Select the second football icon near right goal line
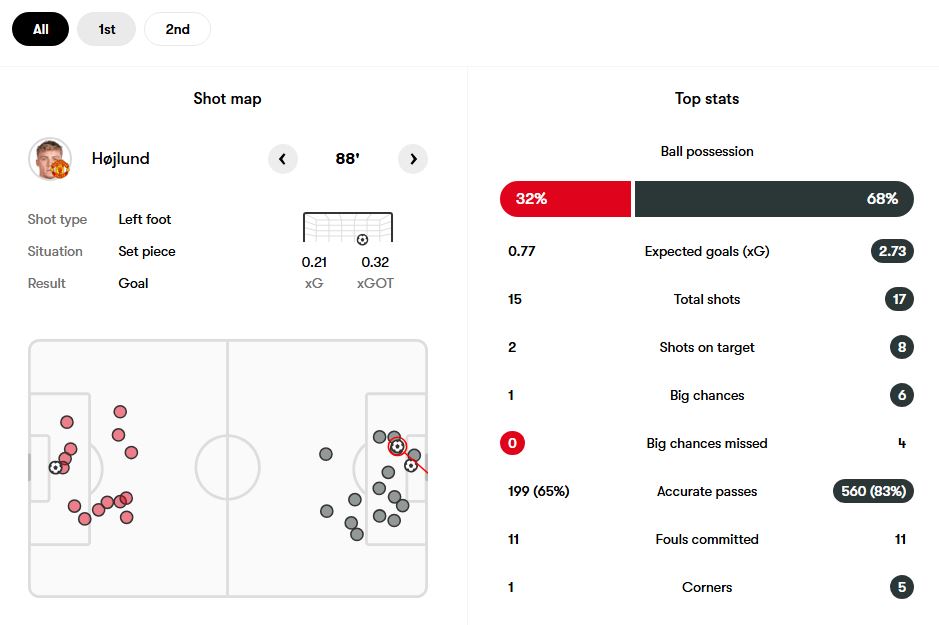The width and height of the screenshot is (939, 625). (x=410, y=465)
